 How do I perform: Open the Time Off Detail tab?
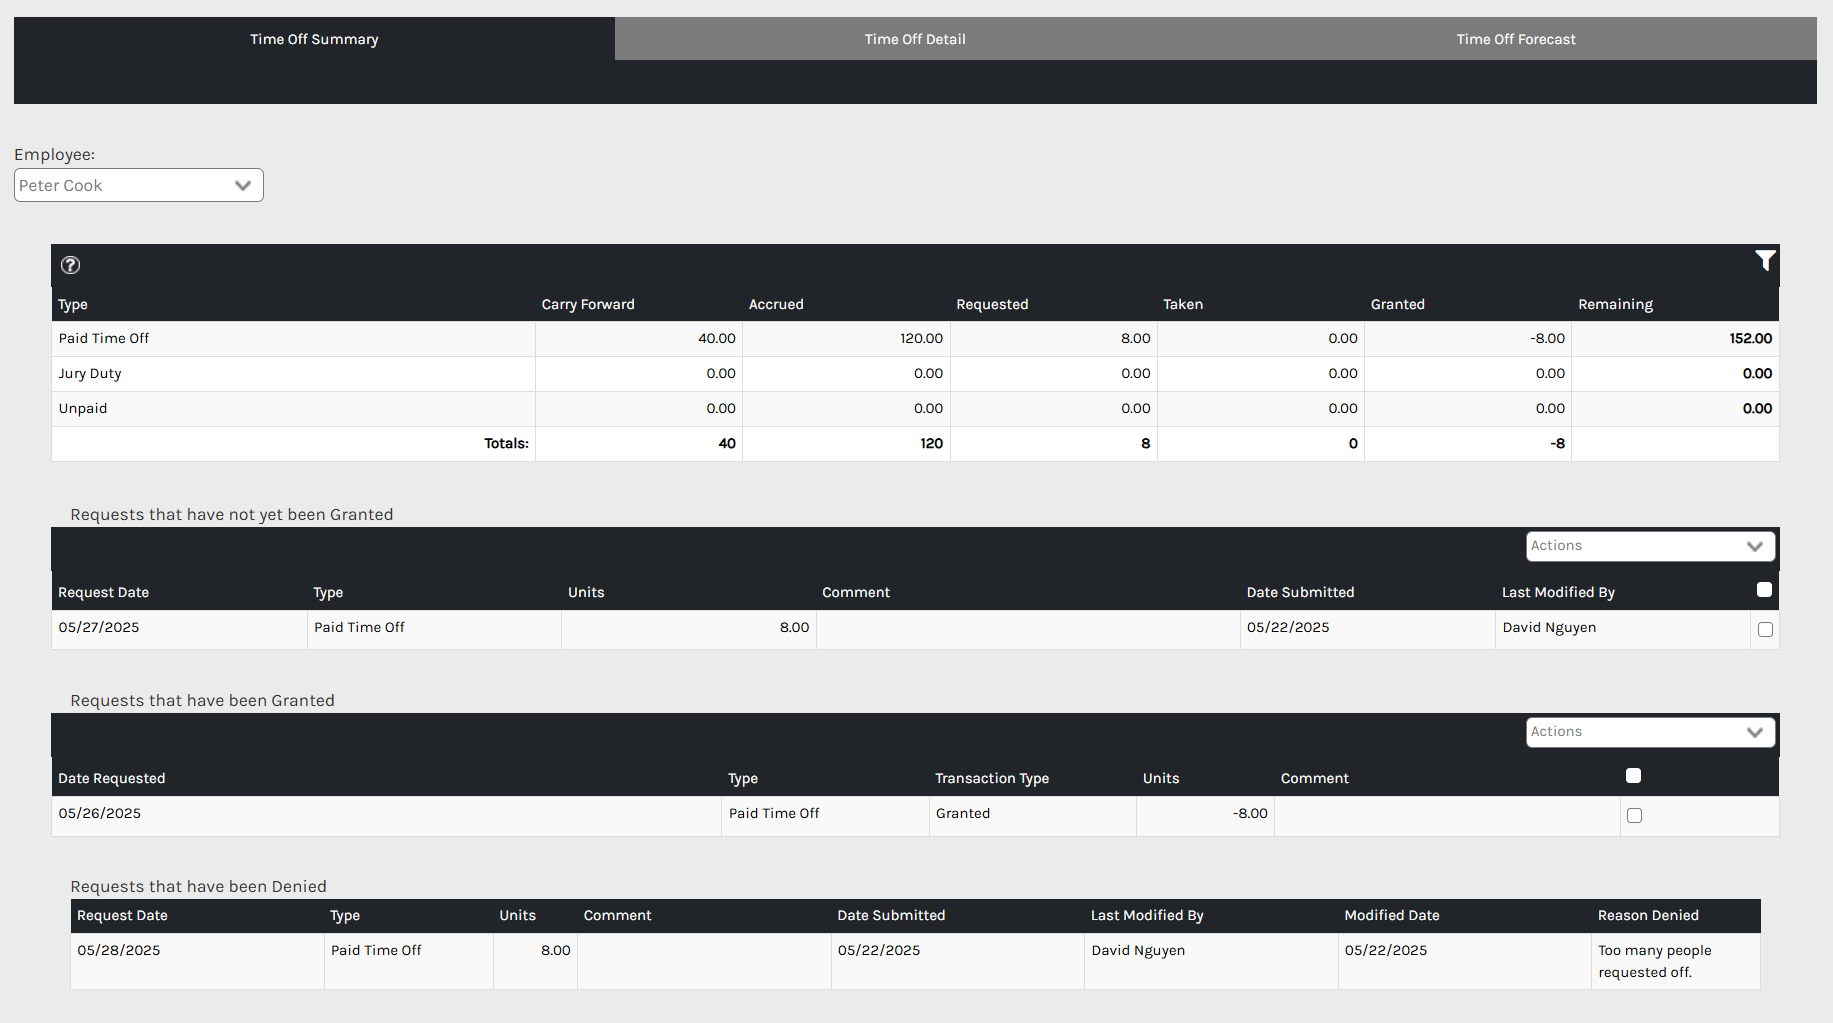click(915, 39)
